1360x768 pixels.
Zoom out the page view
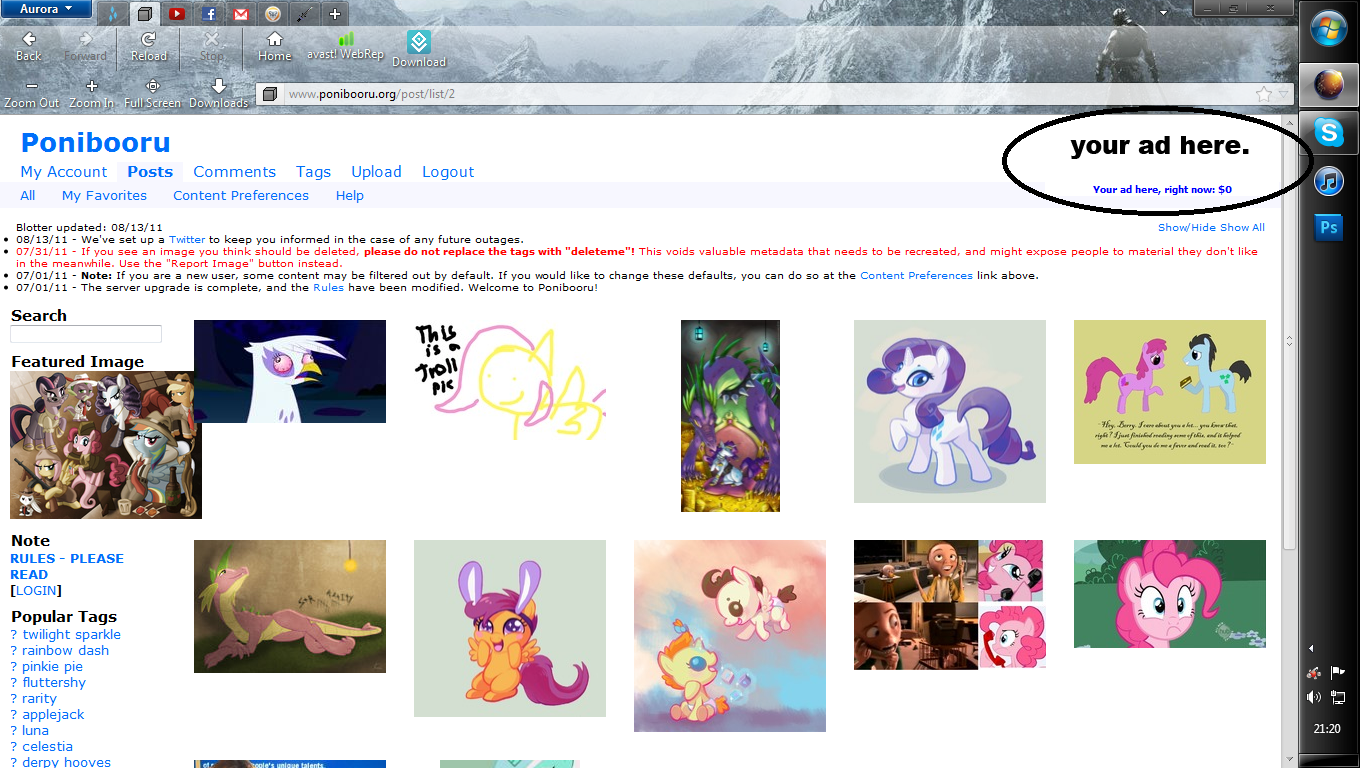[32, 94]
